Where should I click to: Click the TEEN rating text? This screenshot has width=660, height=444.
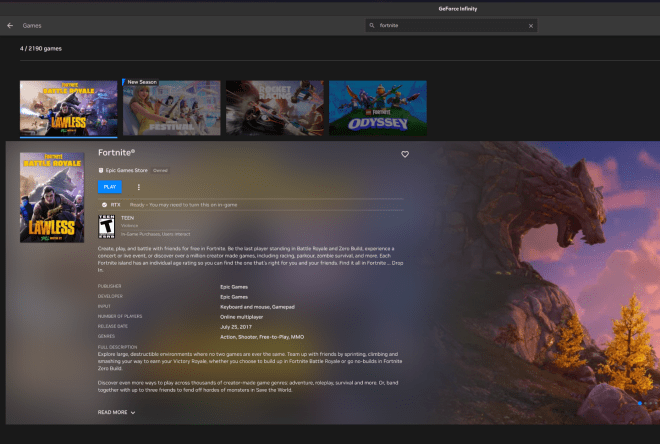(128, 218)
